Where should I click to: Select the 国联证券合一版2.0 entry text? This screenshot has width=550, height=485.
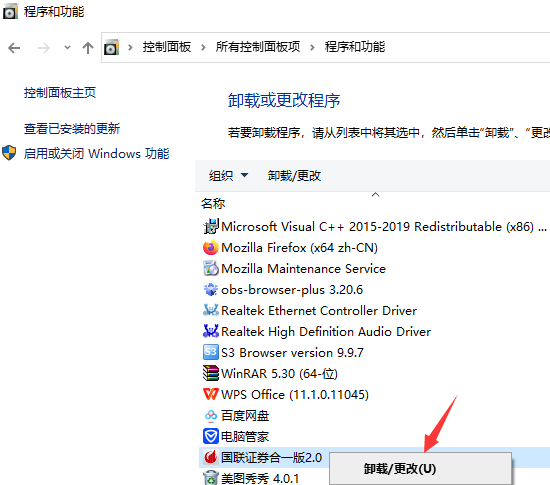pyautogui.click(x=271, y=458)
